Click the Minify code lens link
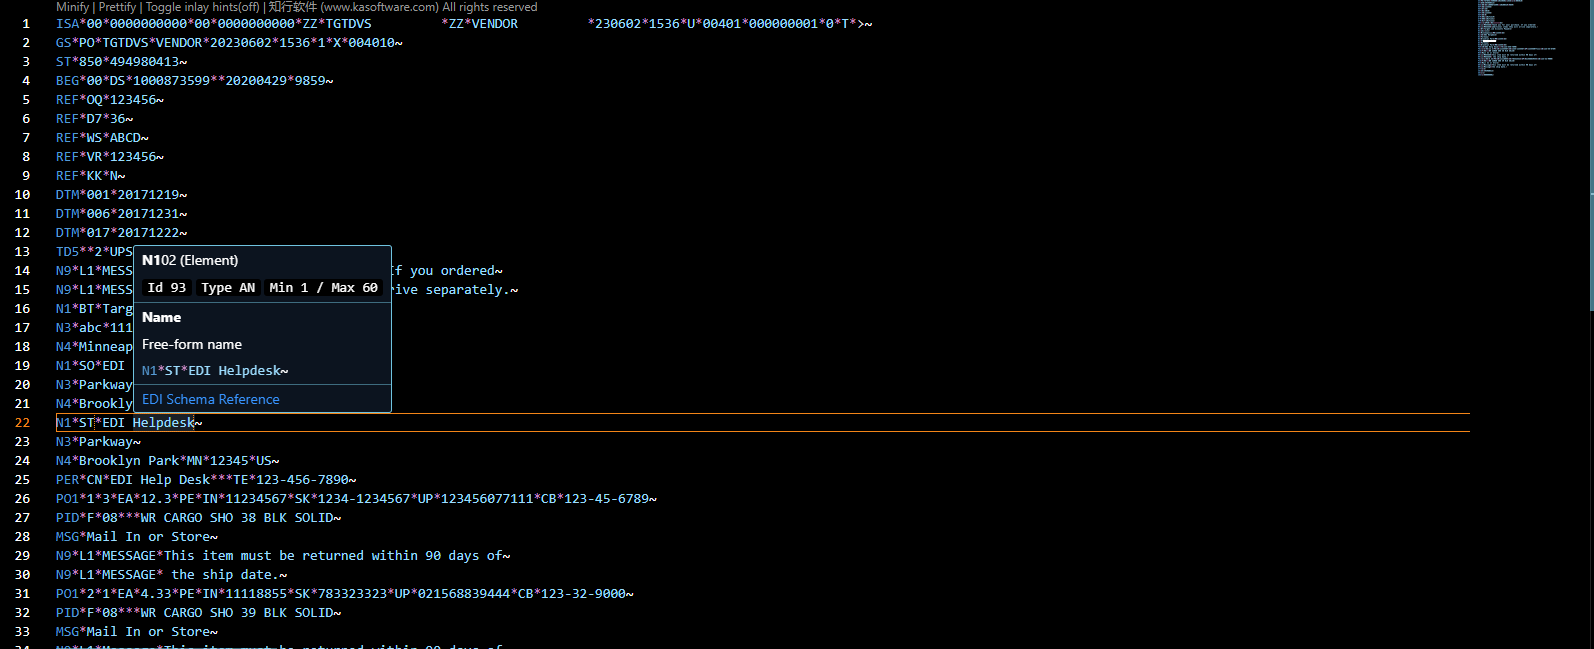The image size is (1594, 649). pos(72,7)
